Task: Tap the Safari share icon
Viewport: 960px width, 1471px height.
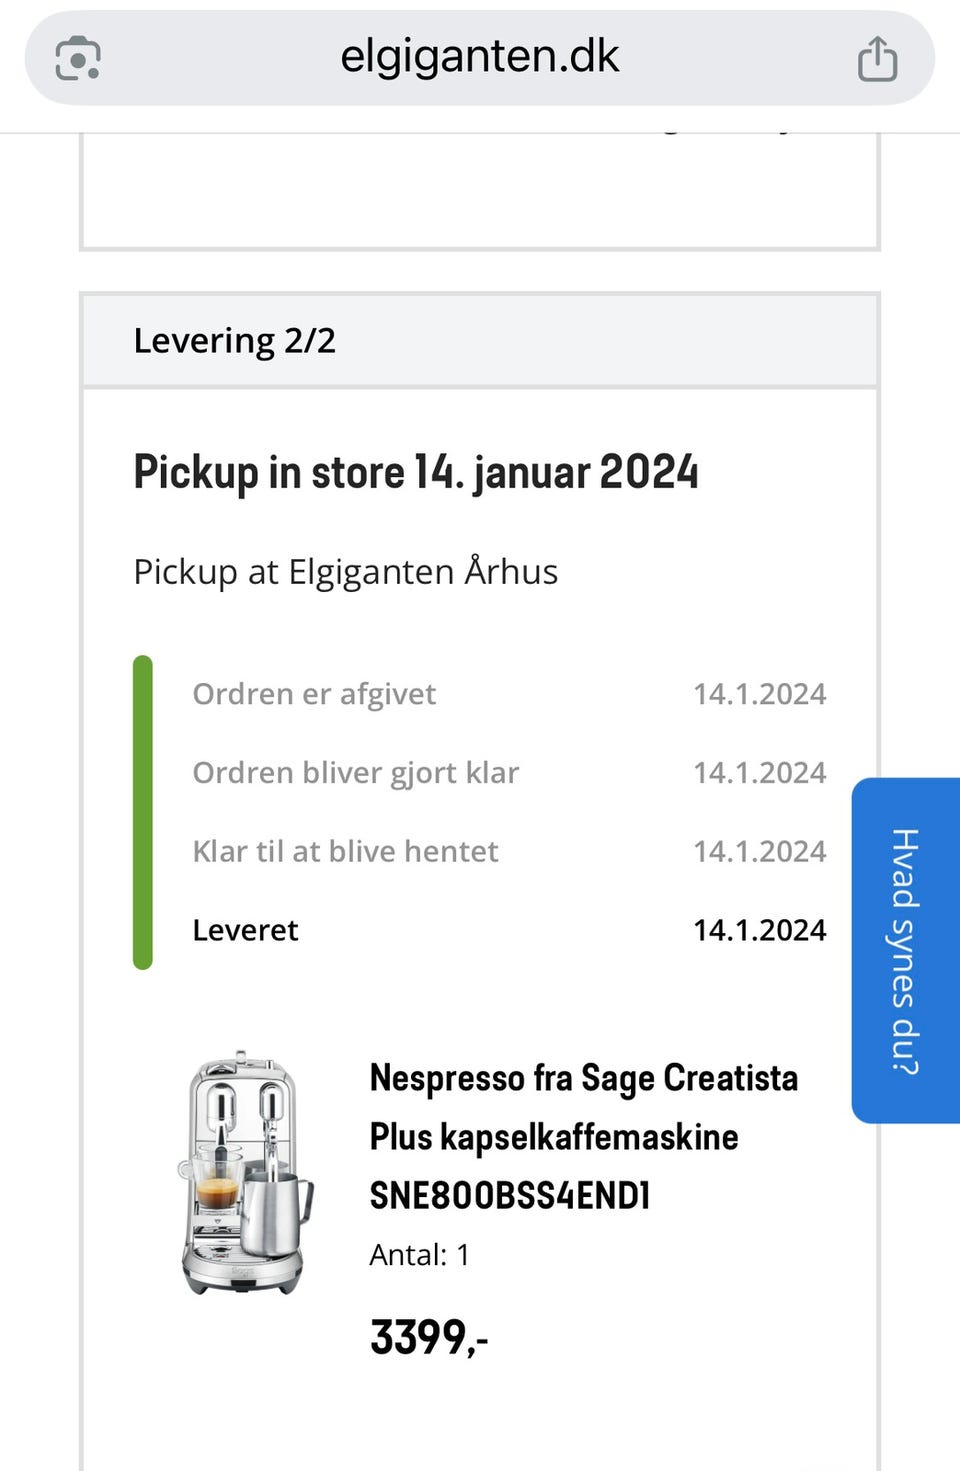Action: point(877,58)
